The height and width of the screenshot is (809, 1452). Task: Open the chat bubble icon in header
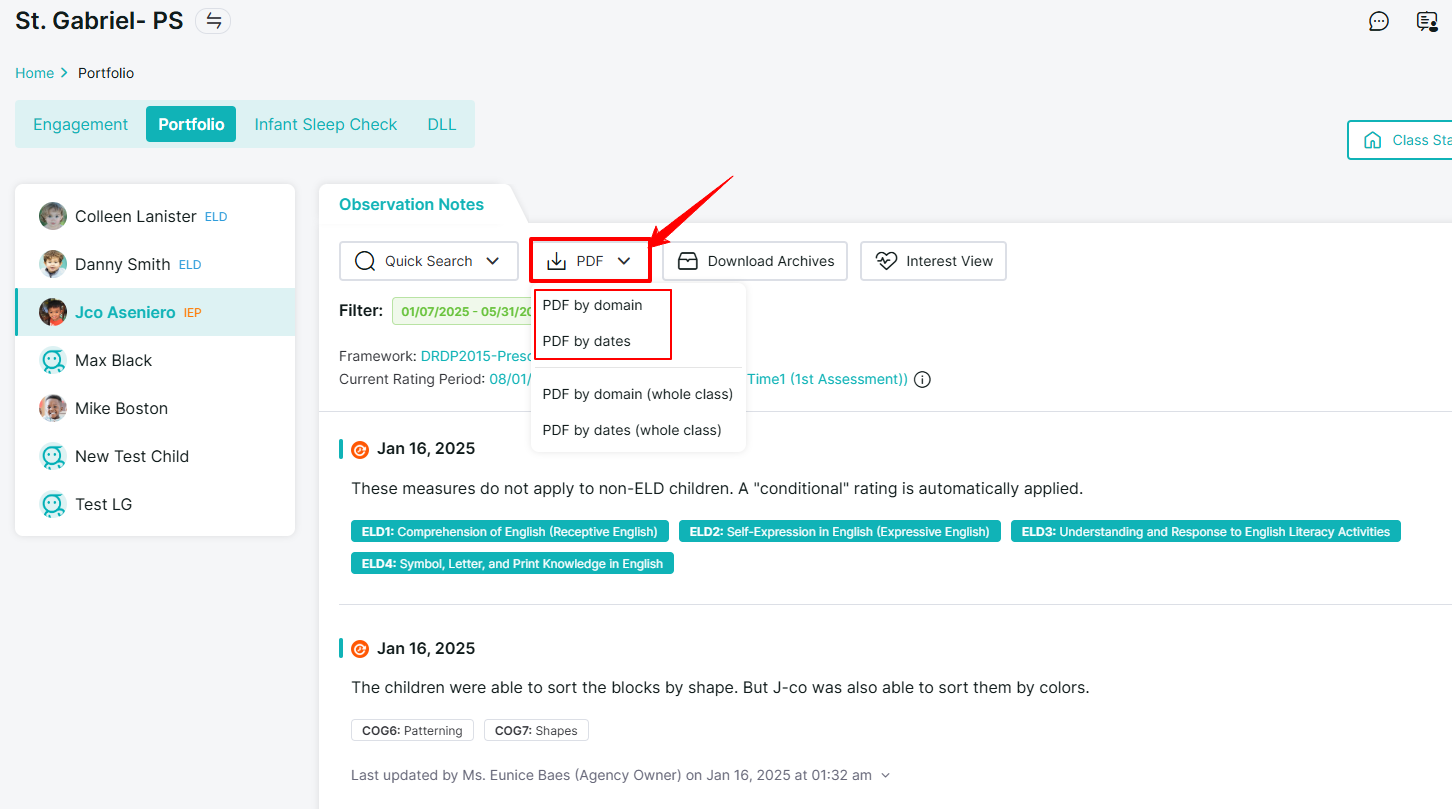coord(1378,21)
